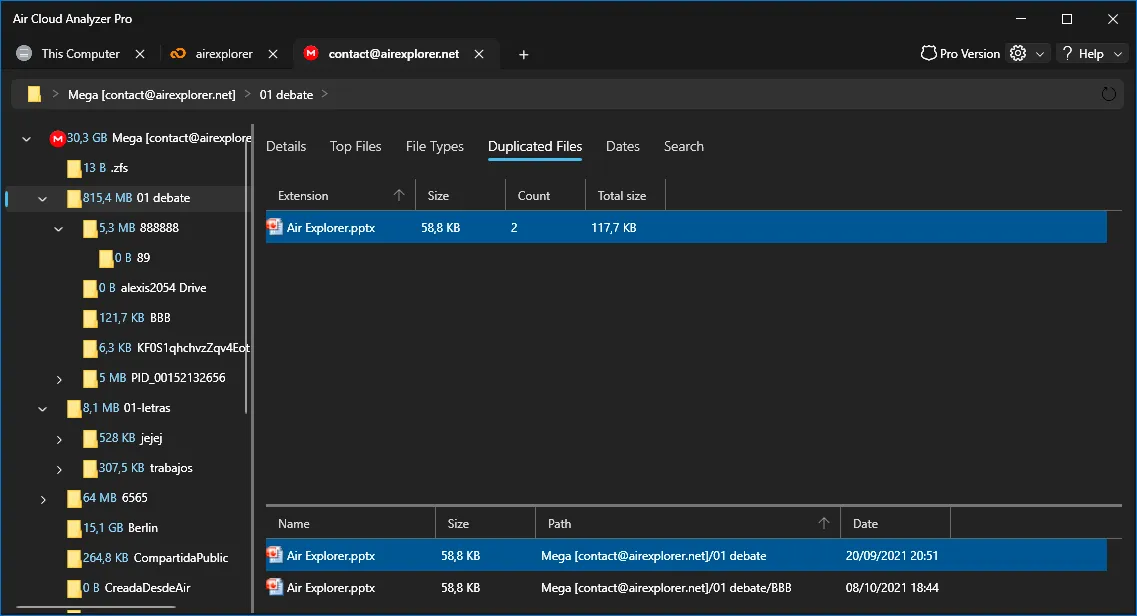1137x616 pixels.
Task: Open the settings dropdown arrow
Action: tap(1040, 54)
